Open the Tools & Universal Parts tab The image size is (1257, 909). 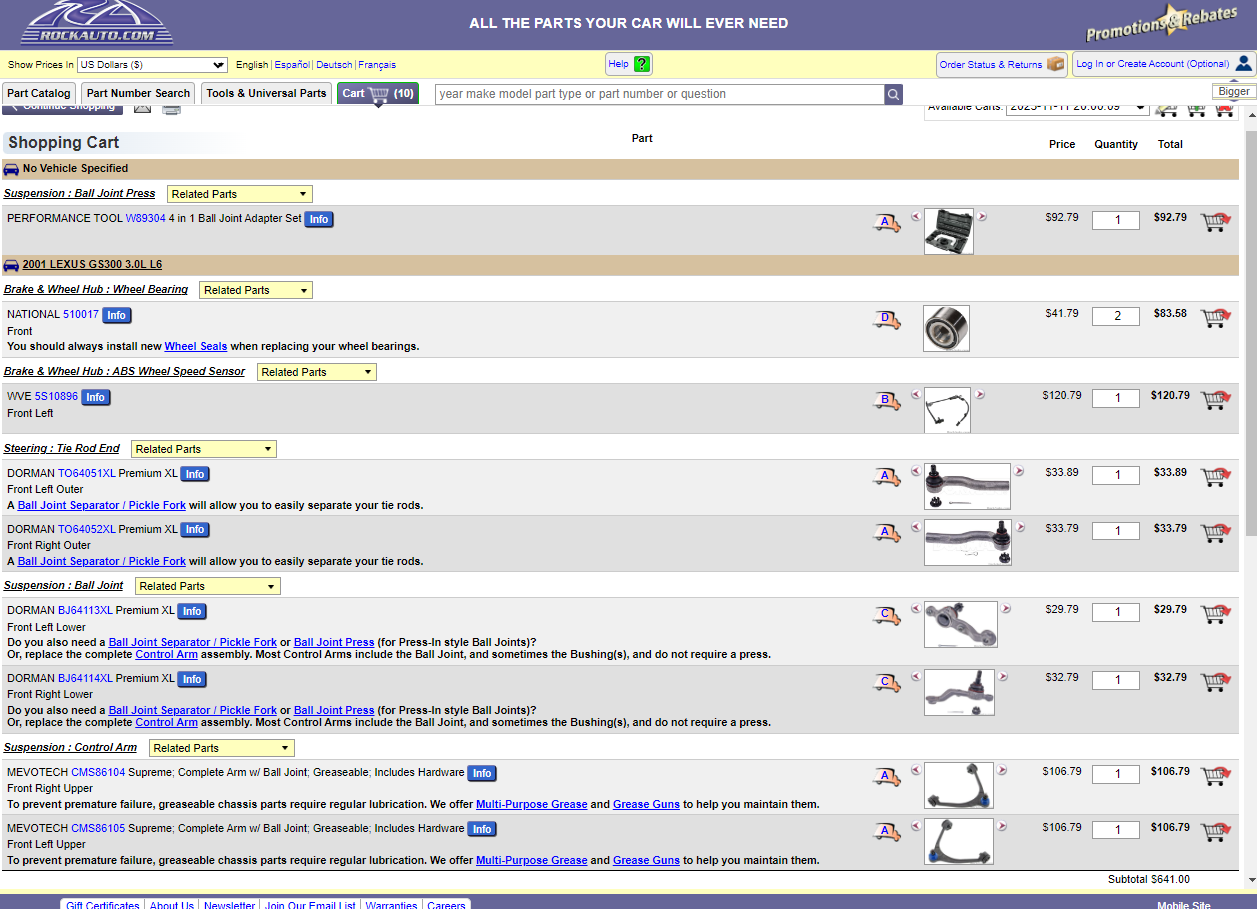266,93
